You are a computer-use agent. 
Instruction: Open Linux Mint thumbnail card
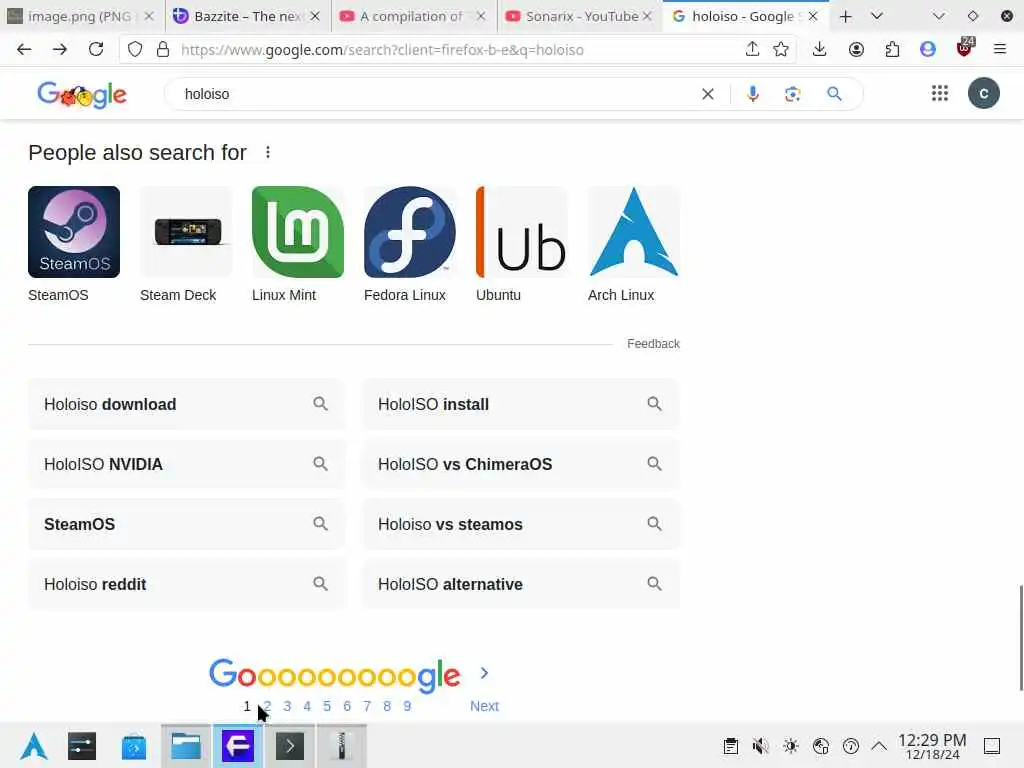pyautogui.click(x=298, y=244)
